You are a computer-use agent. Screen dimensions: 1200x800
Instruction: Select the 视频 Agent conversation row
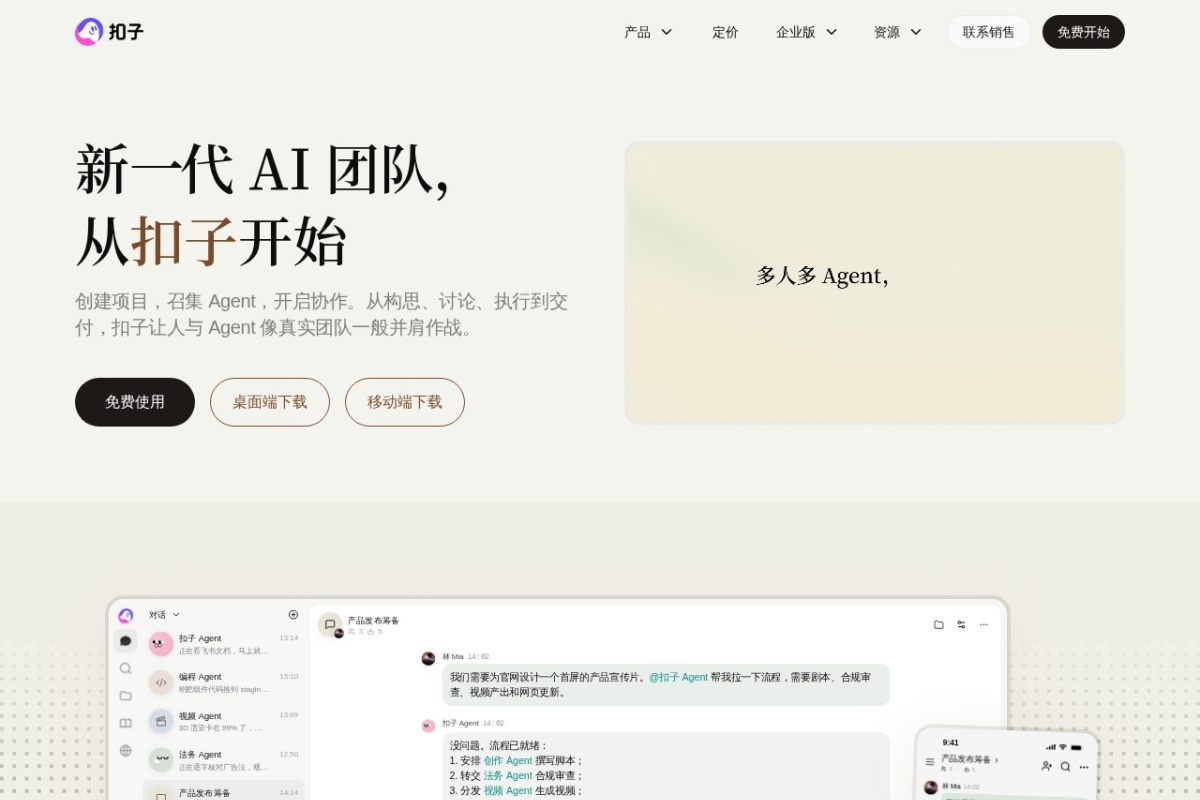(224, 721)
